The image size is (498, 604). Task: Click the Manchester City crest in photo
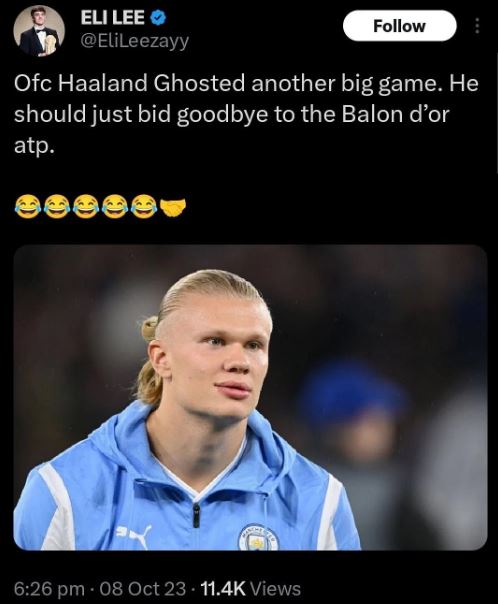click(258, 537)
